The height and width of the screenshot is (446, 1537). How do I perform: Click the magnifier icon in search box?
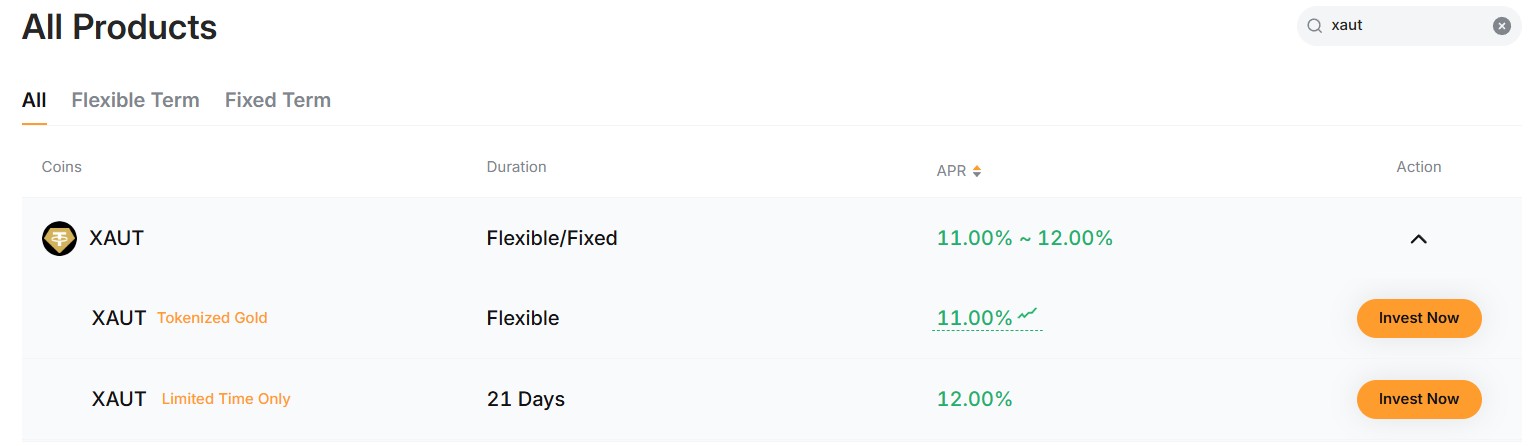1315,27
